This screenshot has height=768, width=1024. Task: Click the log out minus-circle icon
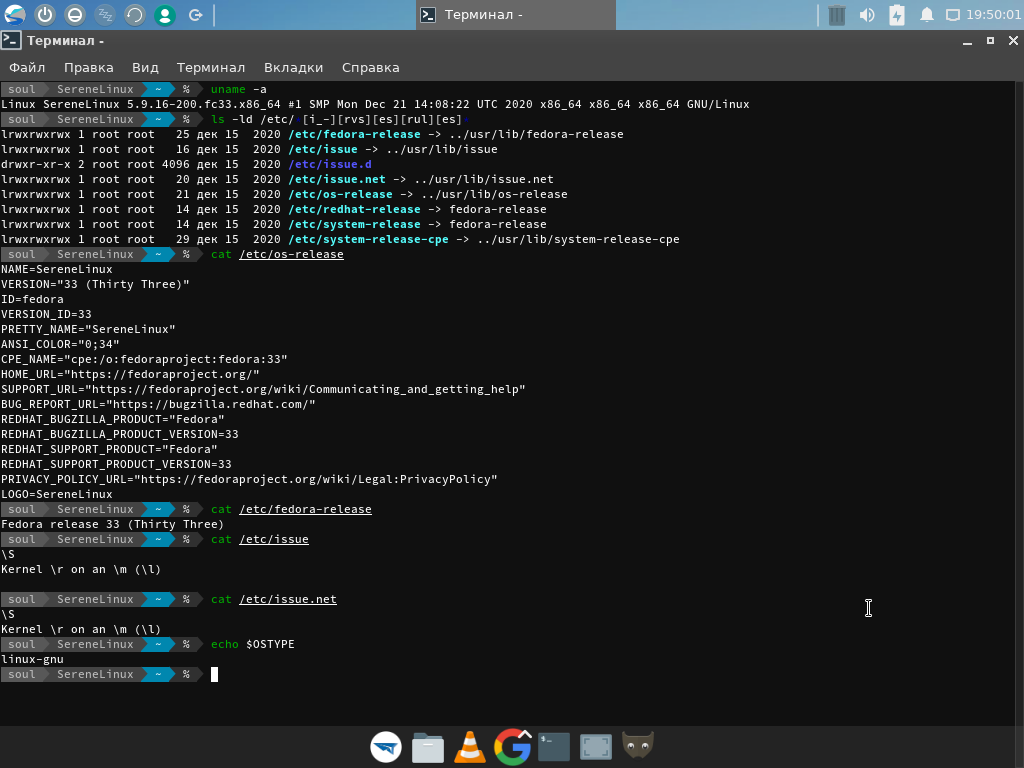74,14
